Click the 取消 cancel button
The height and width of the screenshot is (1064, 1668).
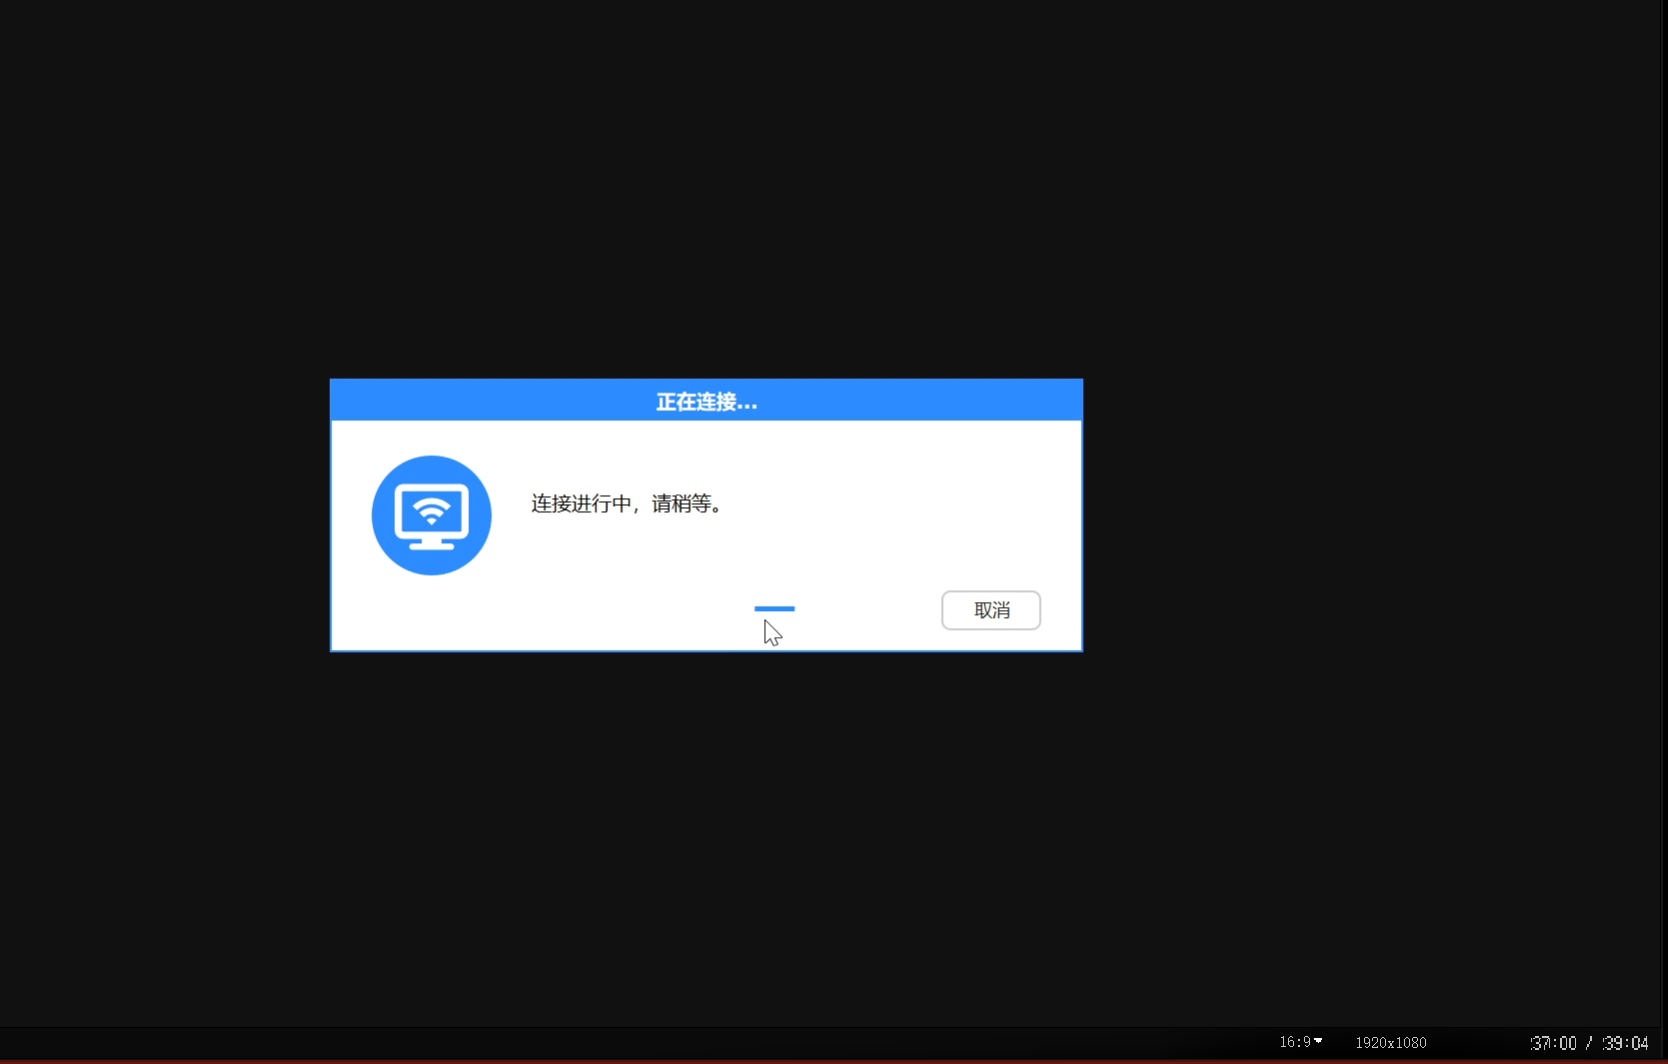coord(991,610)
